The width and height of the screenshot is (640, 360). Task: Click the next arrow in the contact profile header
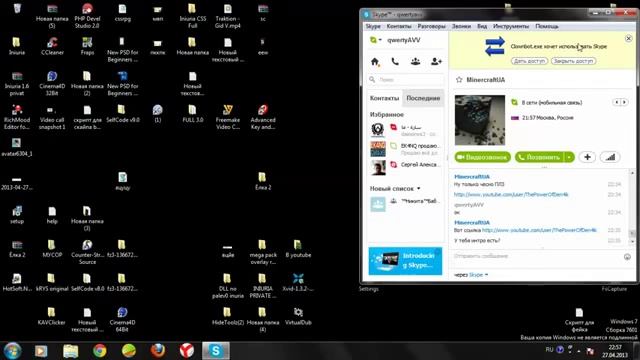click(x=624, y=102)
